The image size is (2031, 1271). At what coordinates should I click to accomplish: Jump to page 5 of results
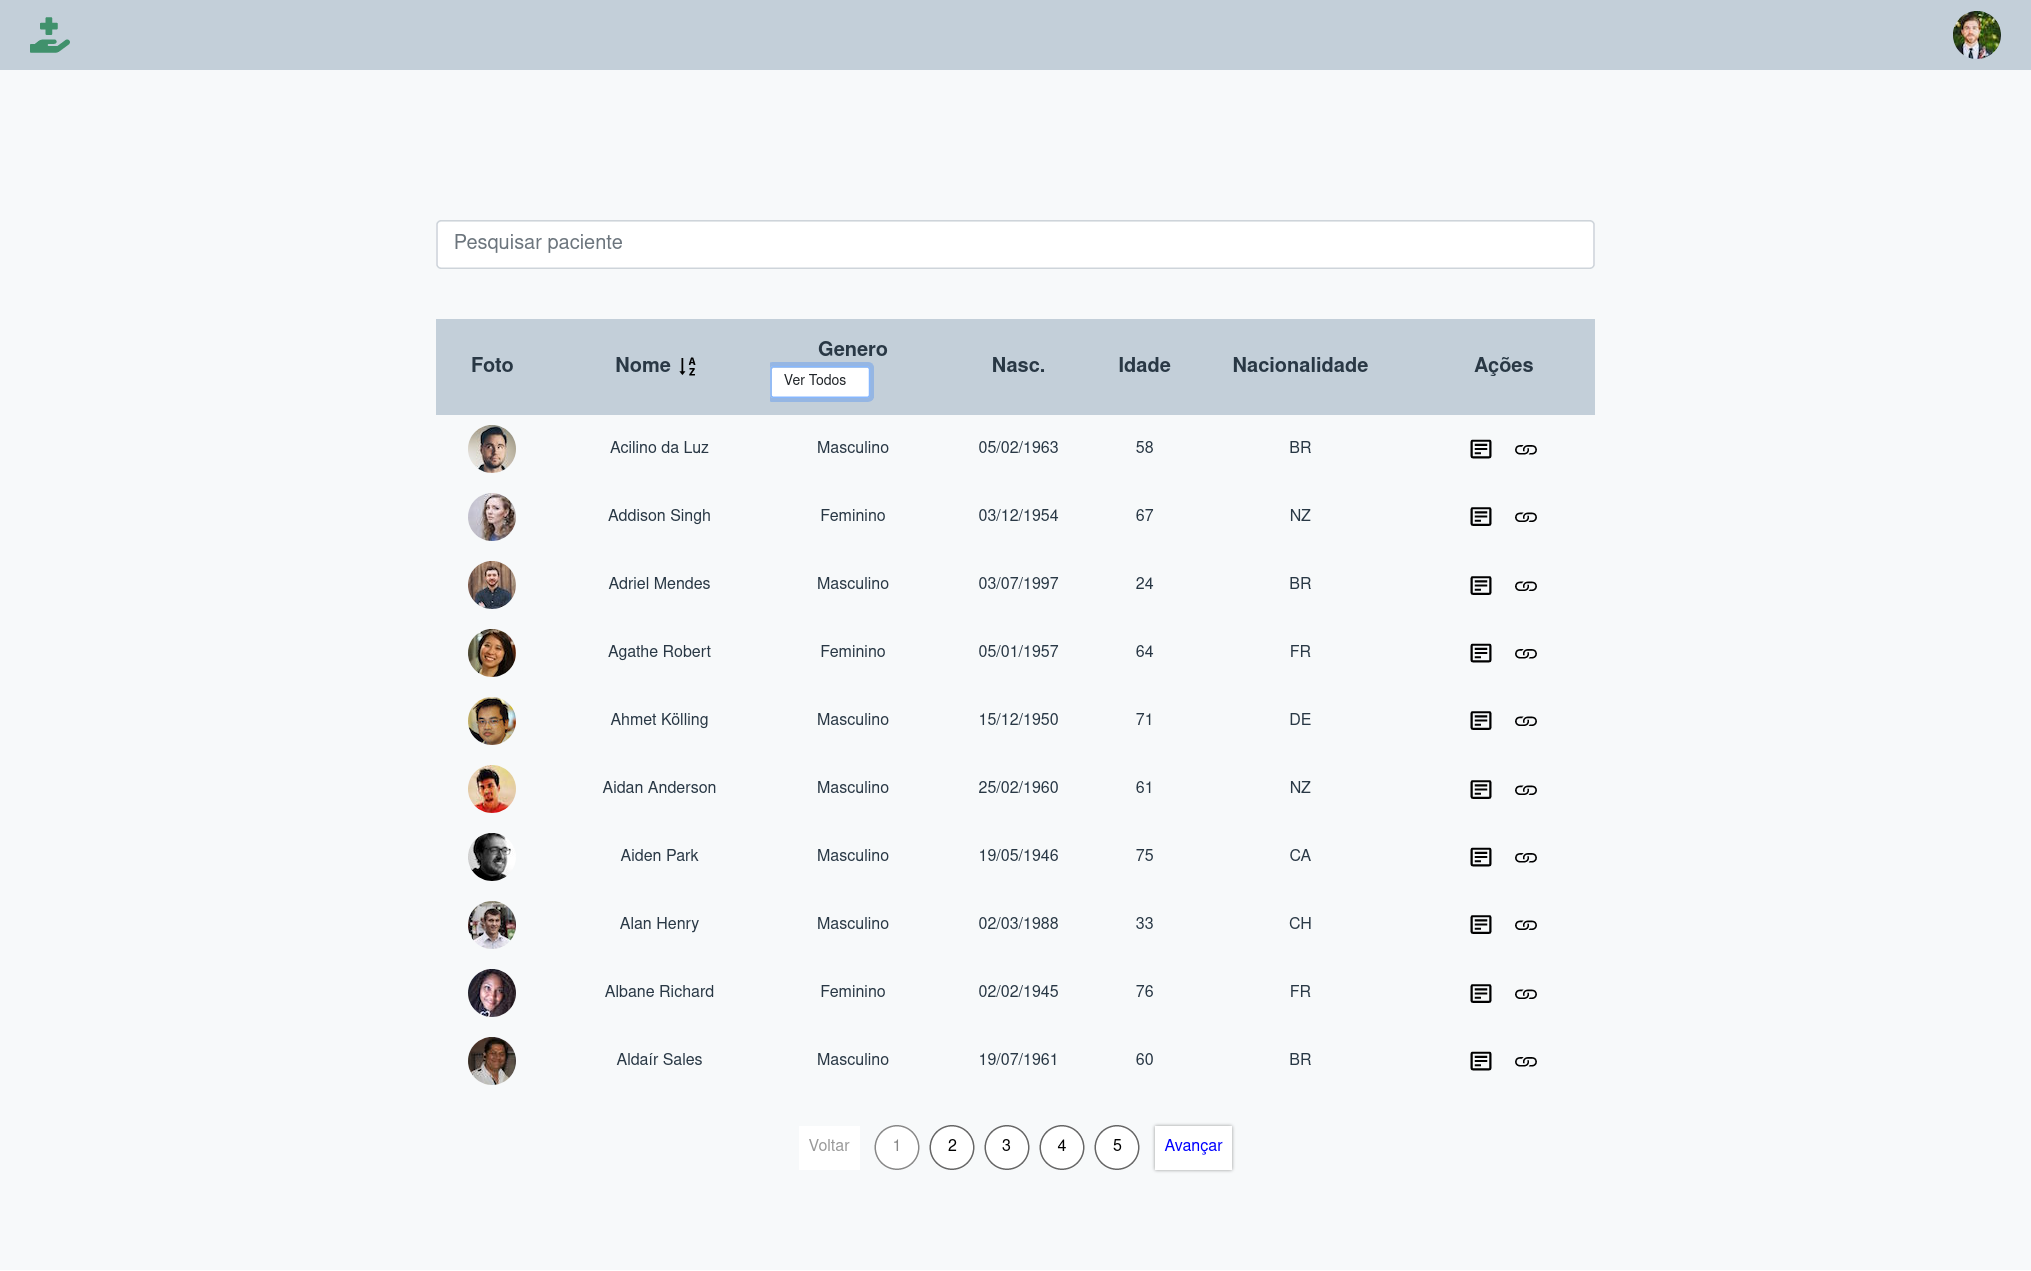click(x=1116, y=1146)
